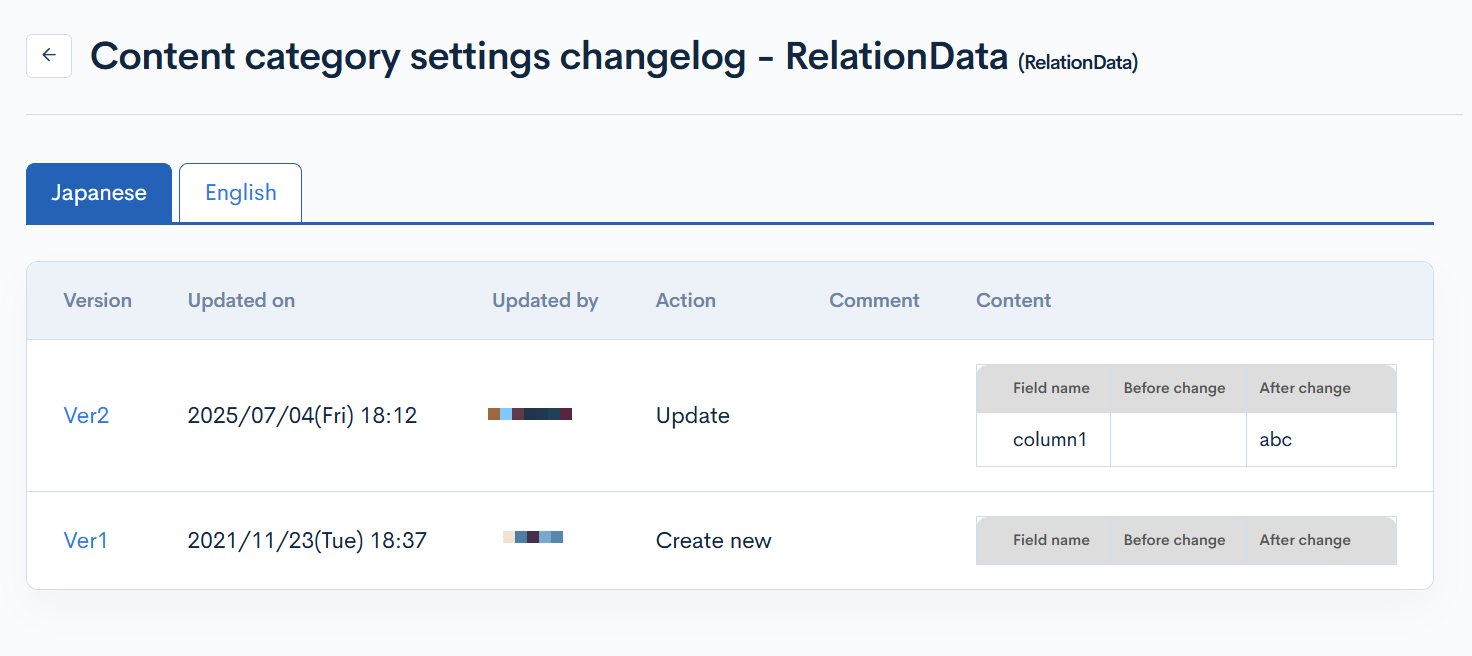Click the back arrow button
Image resolution: width=1472 pixels, height=656 pixels.
click(49, 56)
